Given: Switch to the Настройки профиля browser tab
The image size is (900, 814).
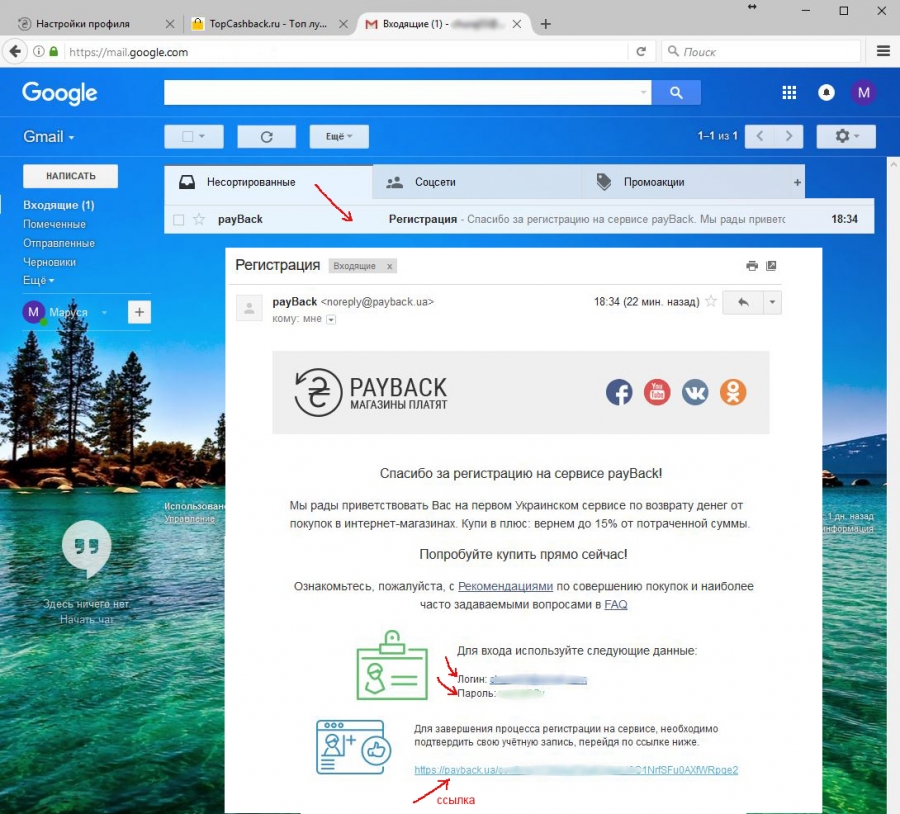Looking at the screenshot, I should click(x=83, y=24).
